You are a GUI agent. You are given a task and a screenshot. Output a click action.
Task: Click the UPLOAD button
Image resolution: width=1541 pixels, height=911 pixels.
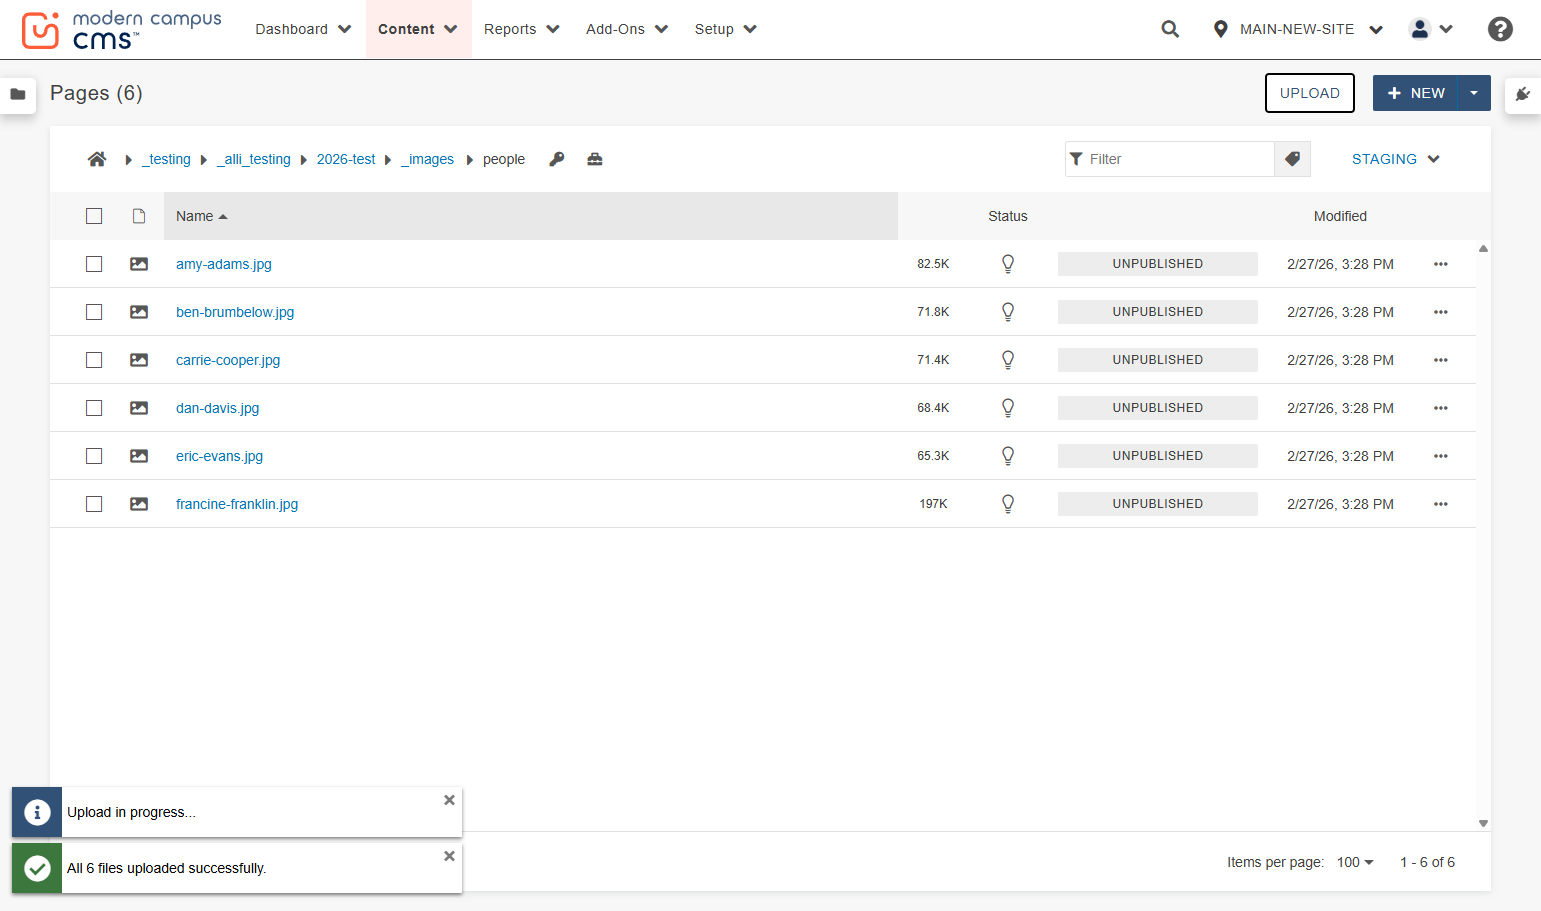1310,93
